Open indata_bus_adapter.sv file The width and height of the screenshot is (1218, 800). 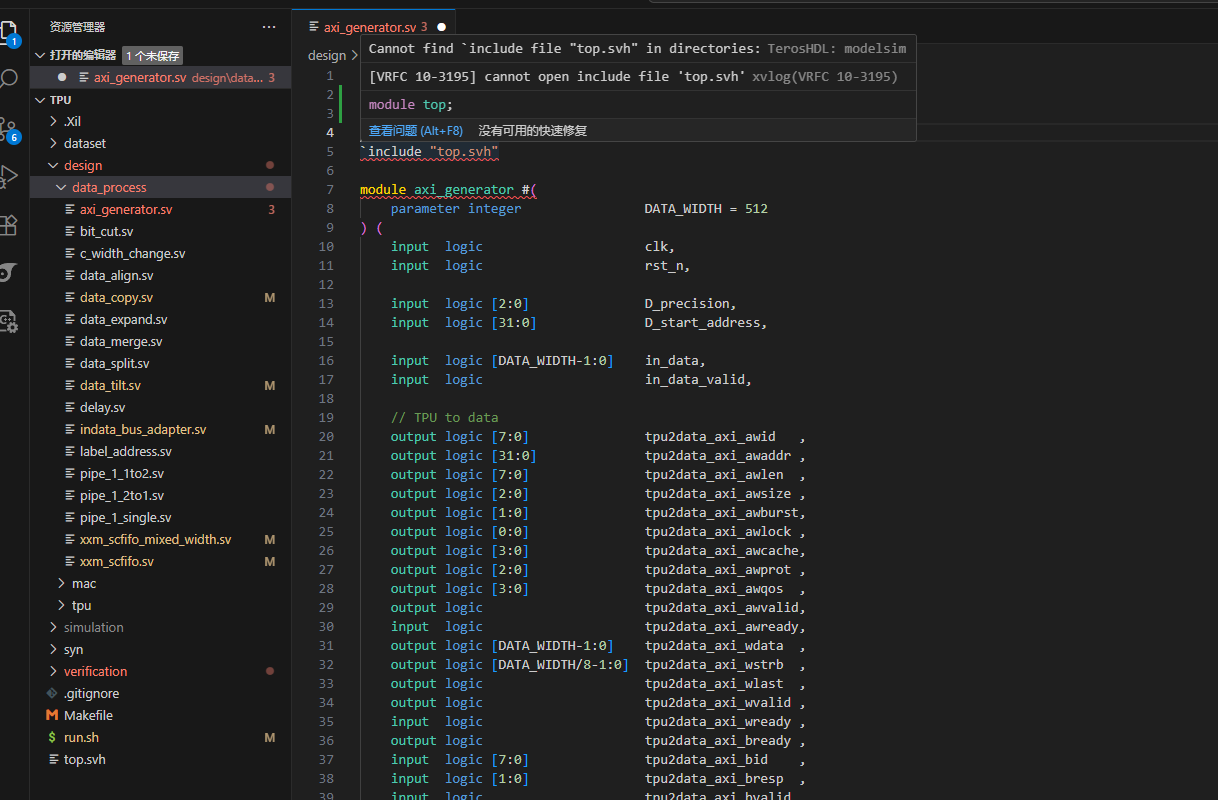pyautogui.click(x=143, y=429)
